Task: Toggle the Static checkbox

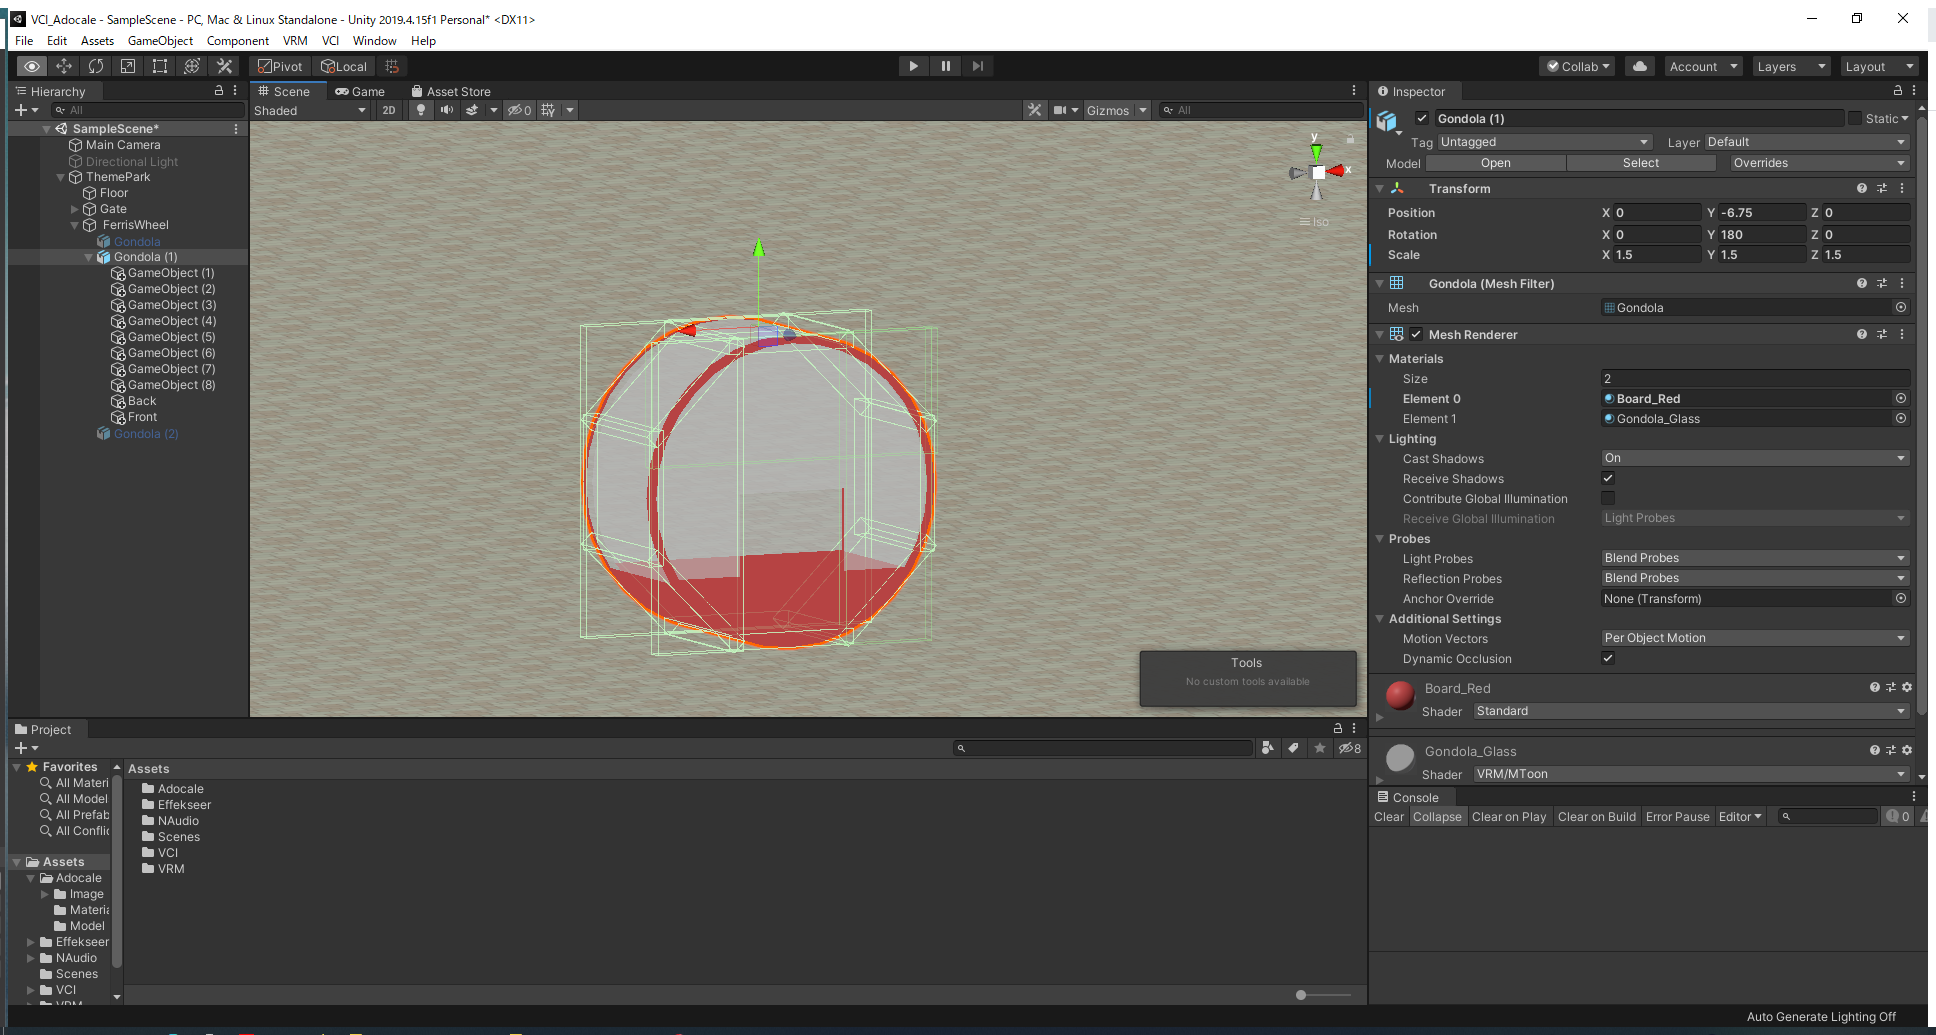Action: click(x=1855, y=118)
